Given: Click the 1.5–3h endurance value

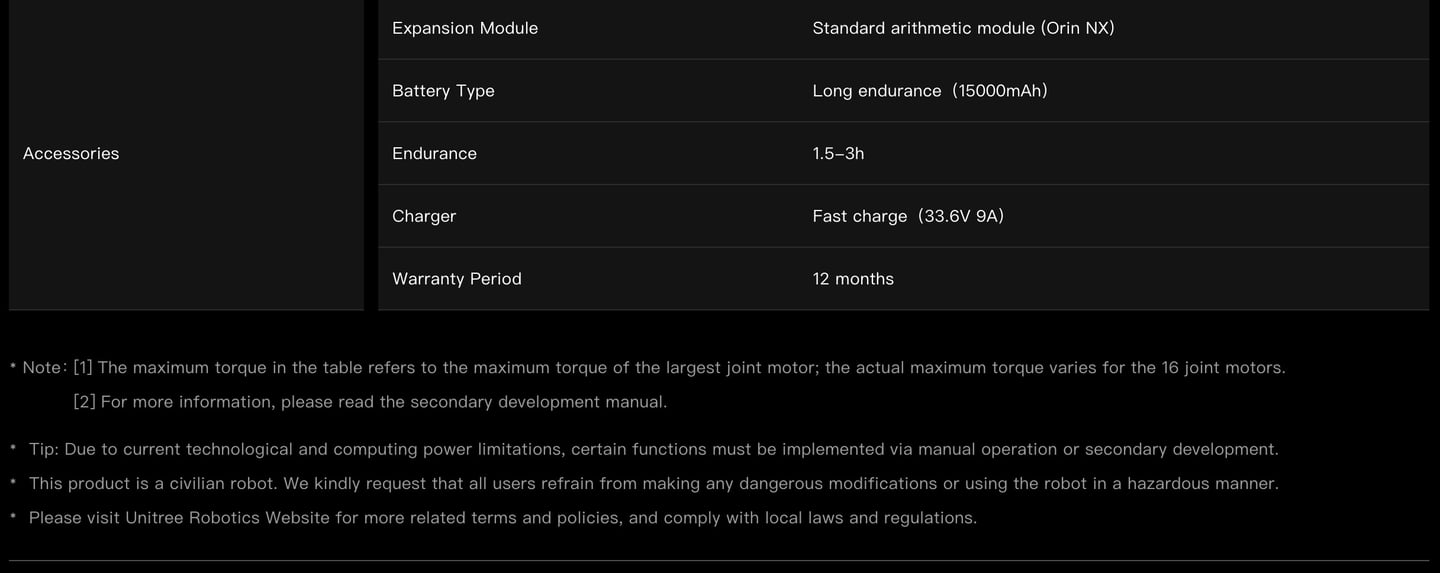Looking at the screenshot, I should tap(838, 153).
